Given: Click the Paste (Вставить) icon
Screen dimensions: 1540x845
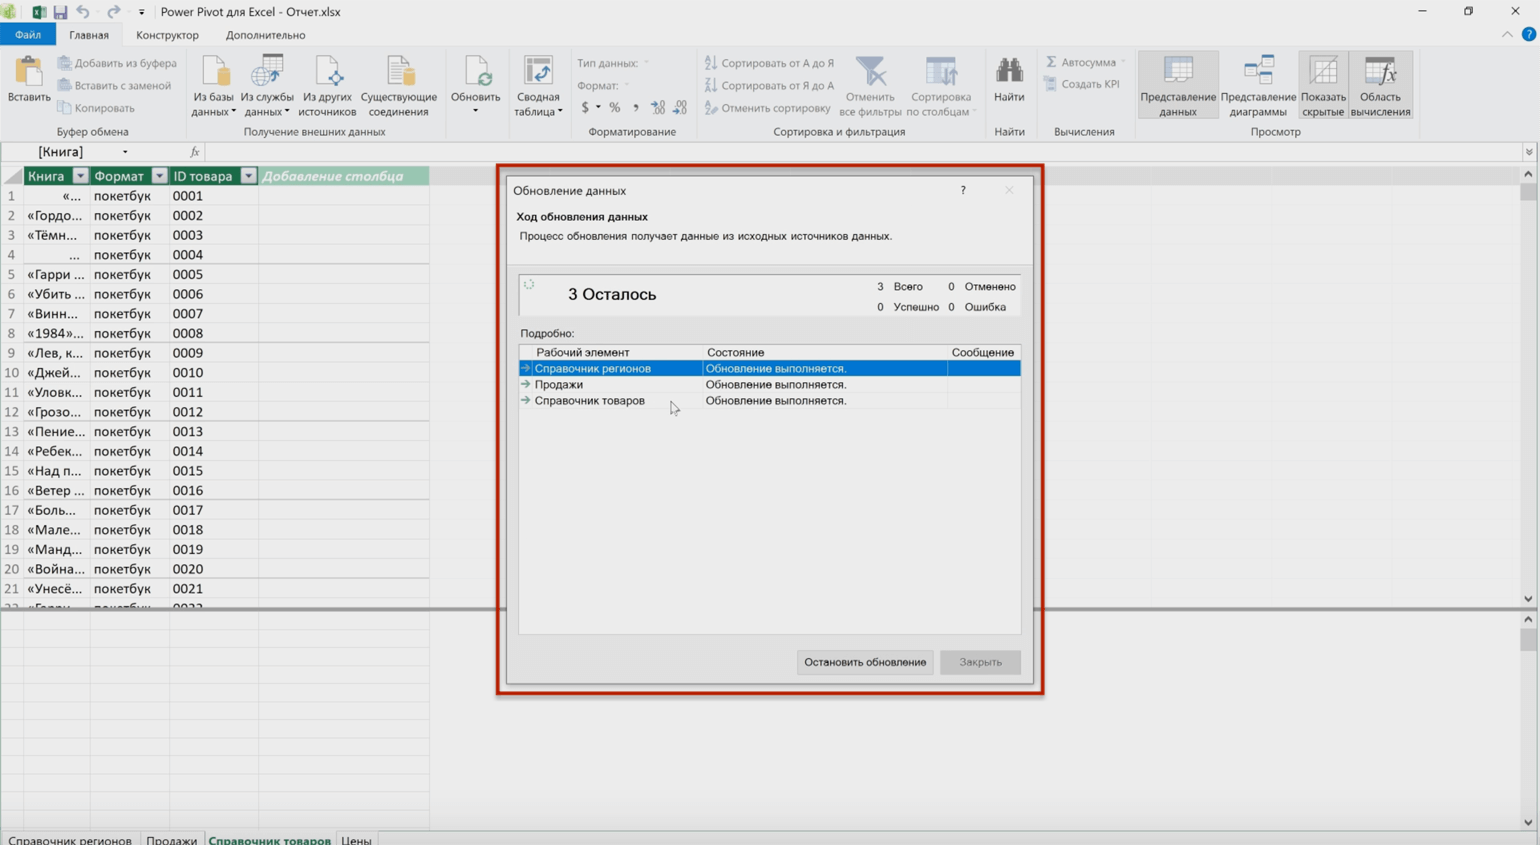Looking at the screenshot, I should tap(29, 71).
